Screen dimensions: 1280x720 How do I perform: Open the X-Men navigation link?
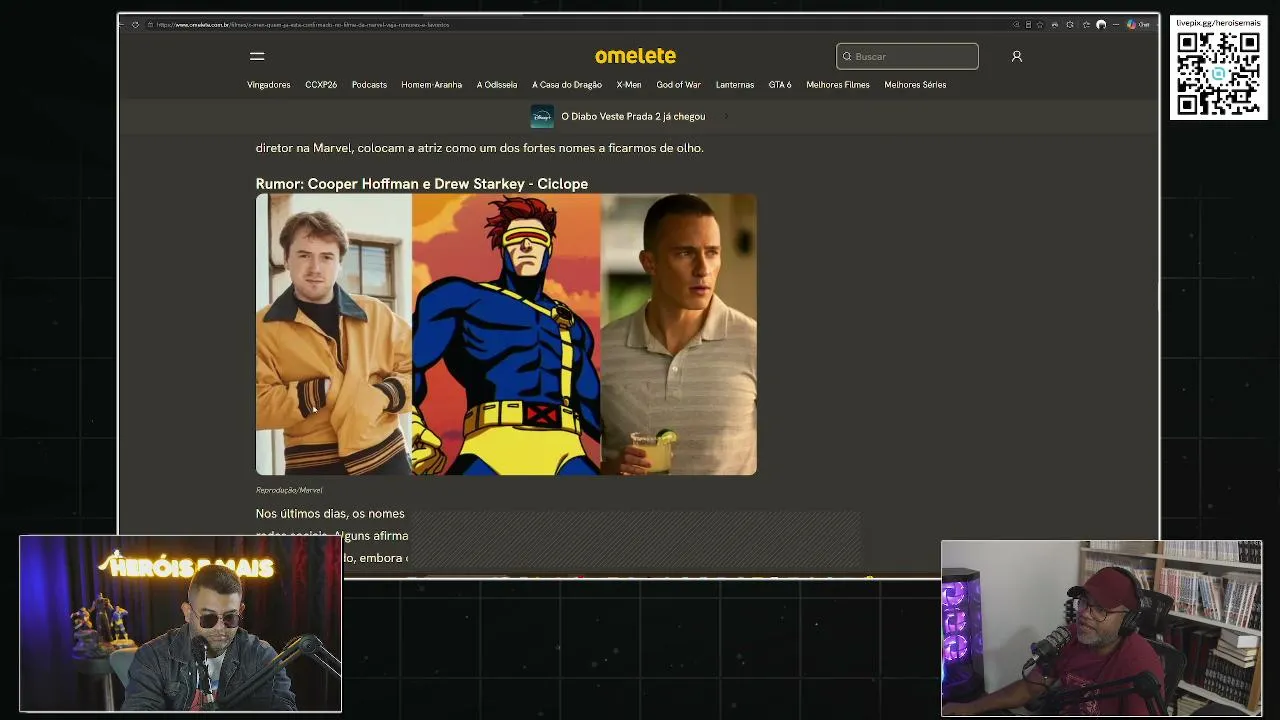[629, 85]
